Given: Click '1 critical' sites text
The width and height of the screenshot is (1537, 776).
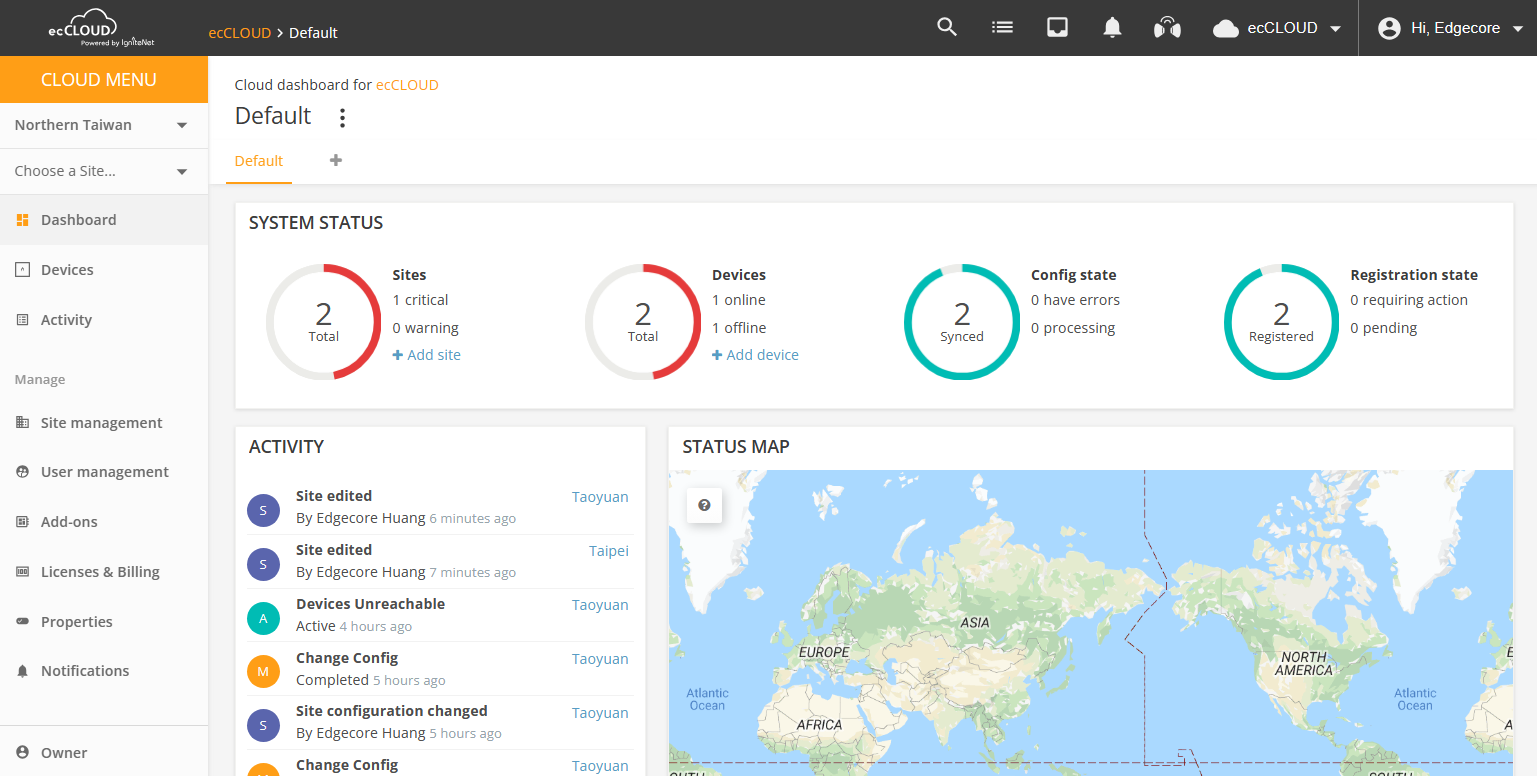Looking at the screenshot, I should coord(420,300).
